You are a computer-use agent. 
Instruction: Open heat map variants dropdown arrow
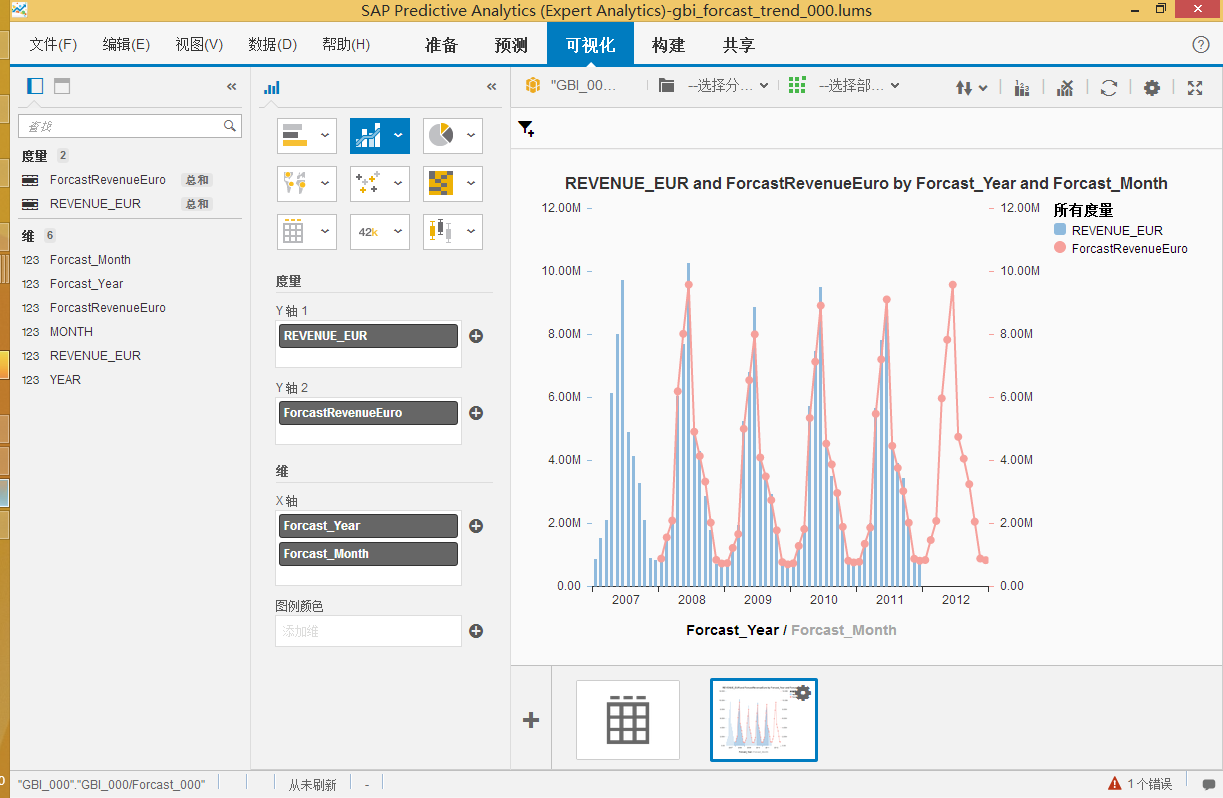(471, 183)
